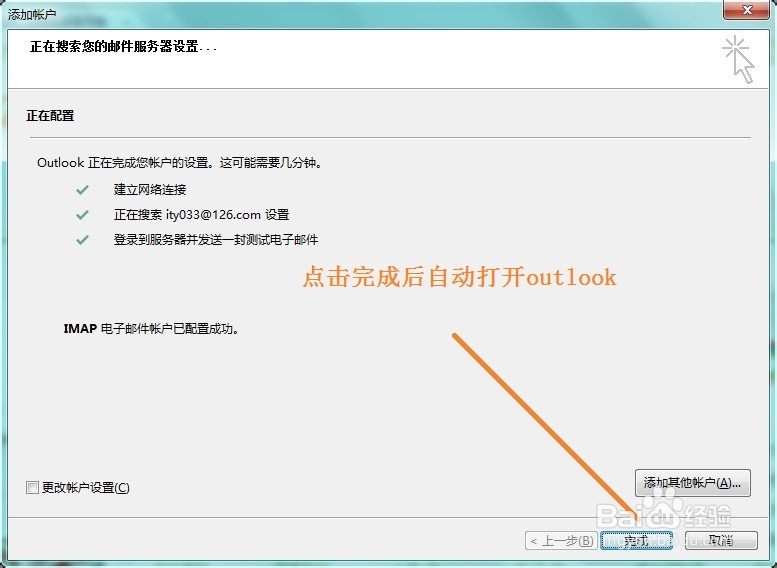Click the checkmark beside 建立网络连接

click(82, 190)
